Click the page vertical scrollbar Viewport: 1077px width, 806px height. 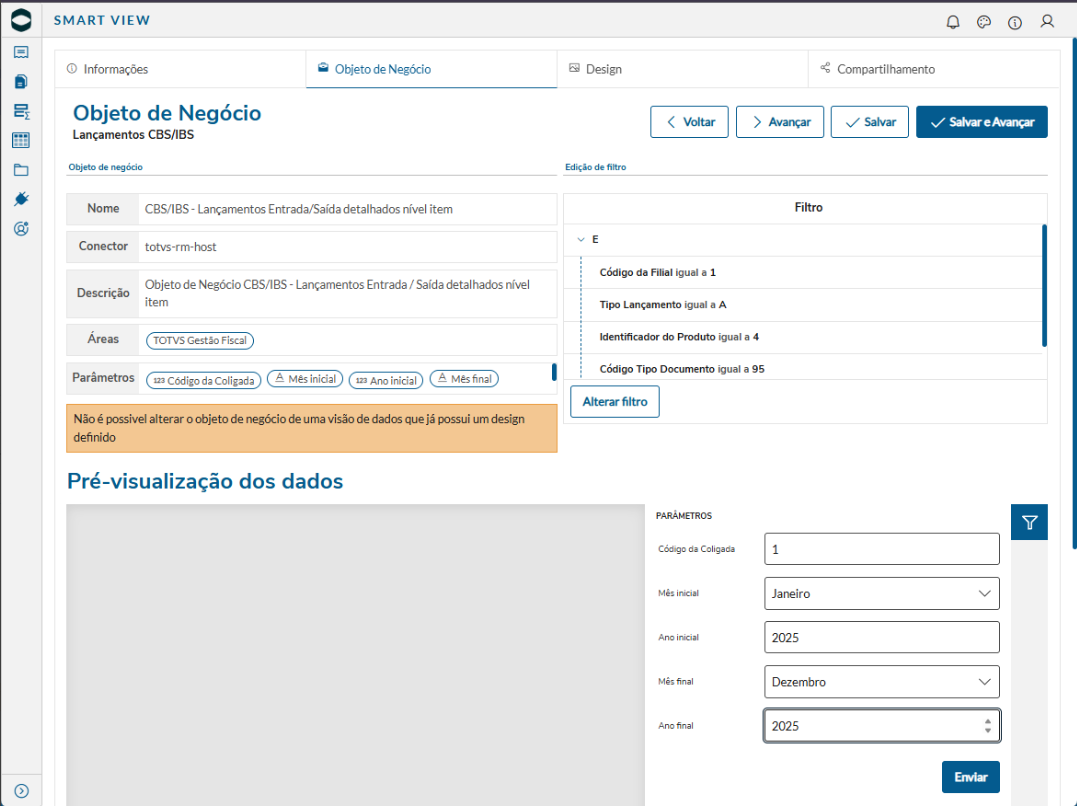pyautogui.click(x=1074, y=293)
